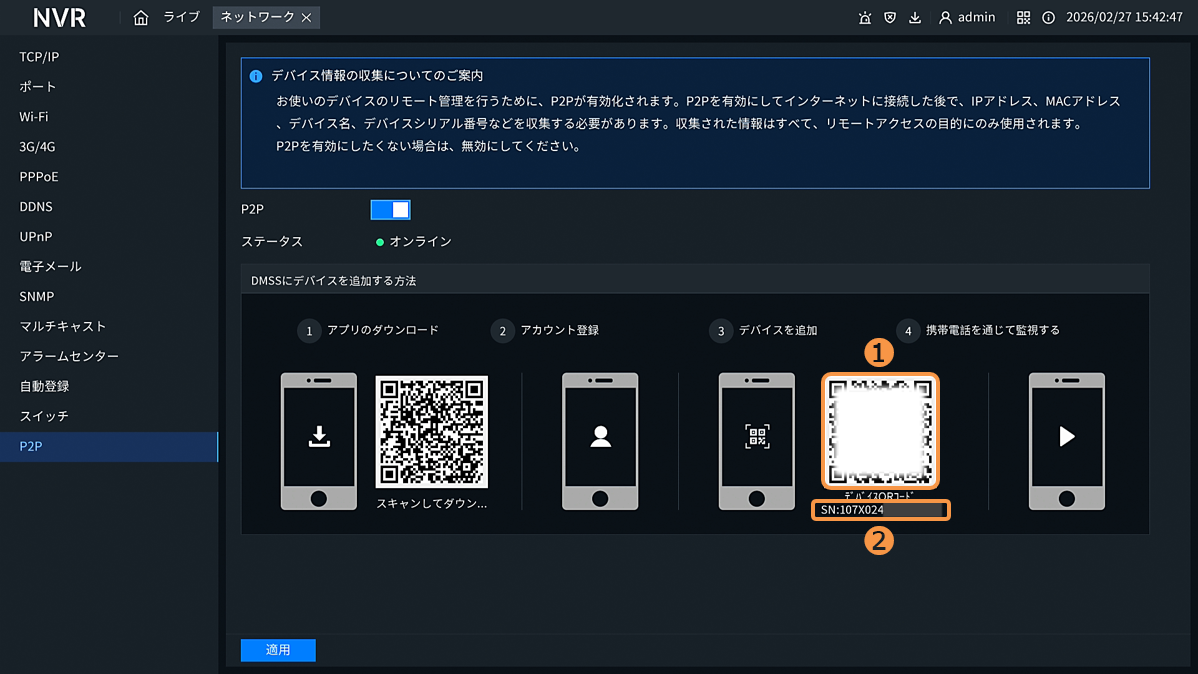This screenshot has width=1198, height=674.
Task: Select 自動登録 in the sidebar
Action: pos(44,386)
